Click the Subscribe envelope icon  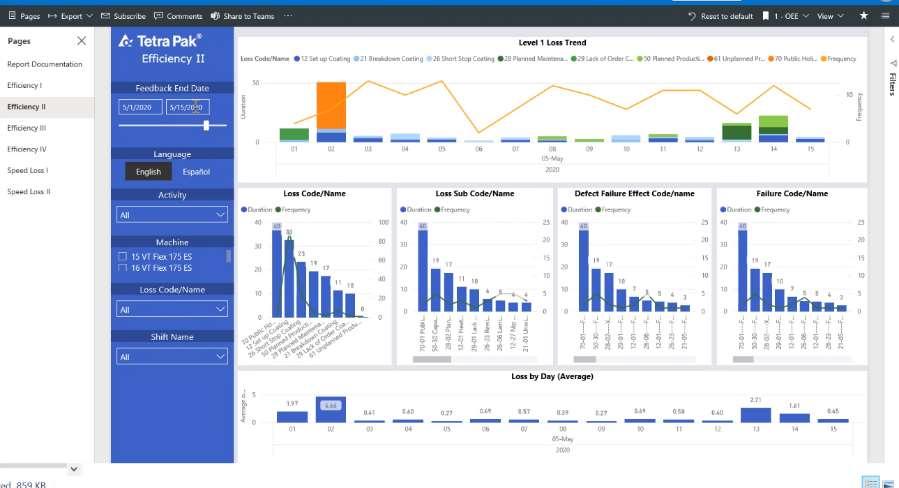105,16
